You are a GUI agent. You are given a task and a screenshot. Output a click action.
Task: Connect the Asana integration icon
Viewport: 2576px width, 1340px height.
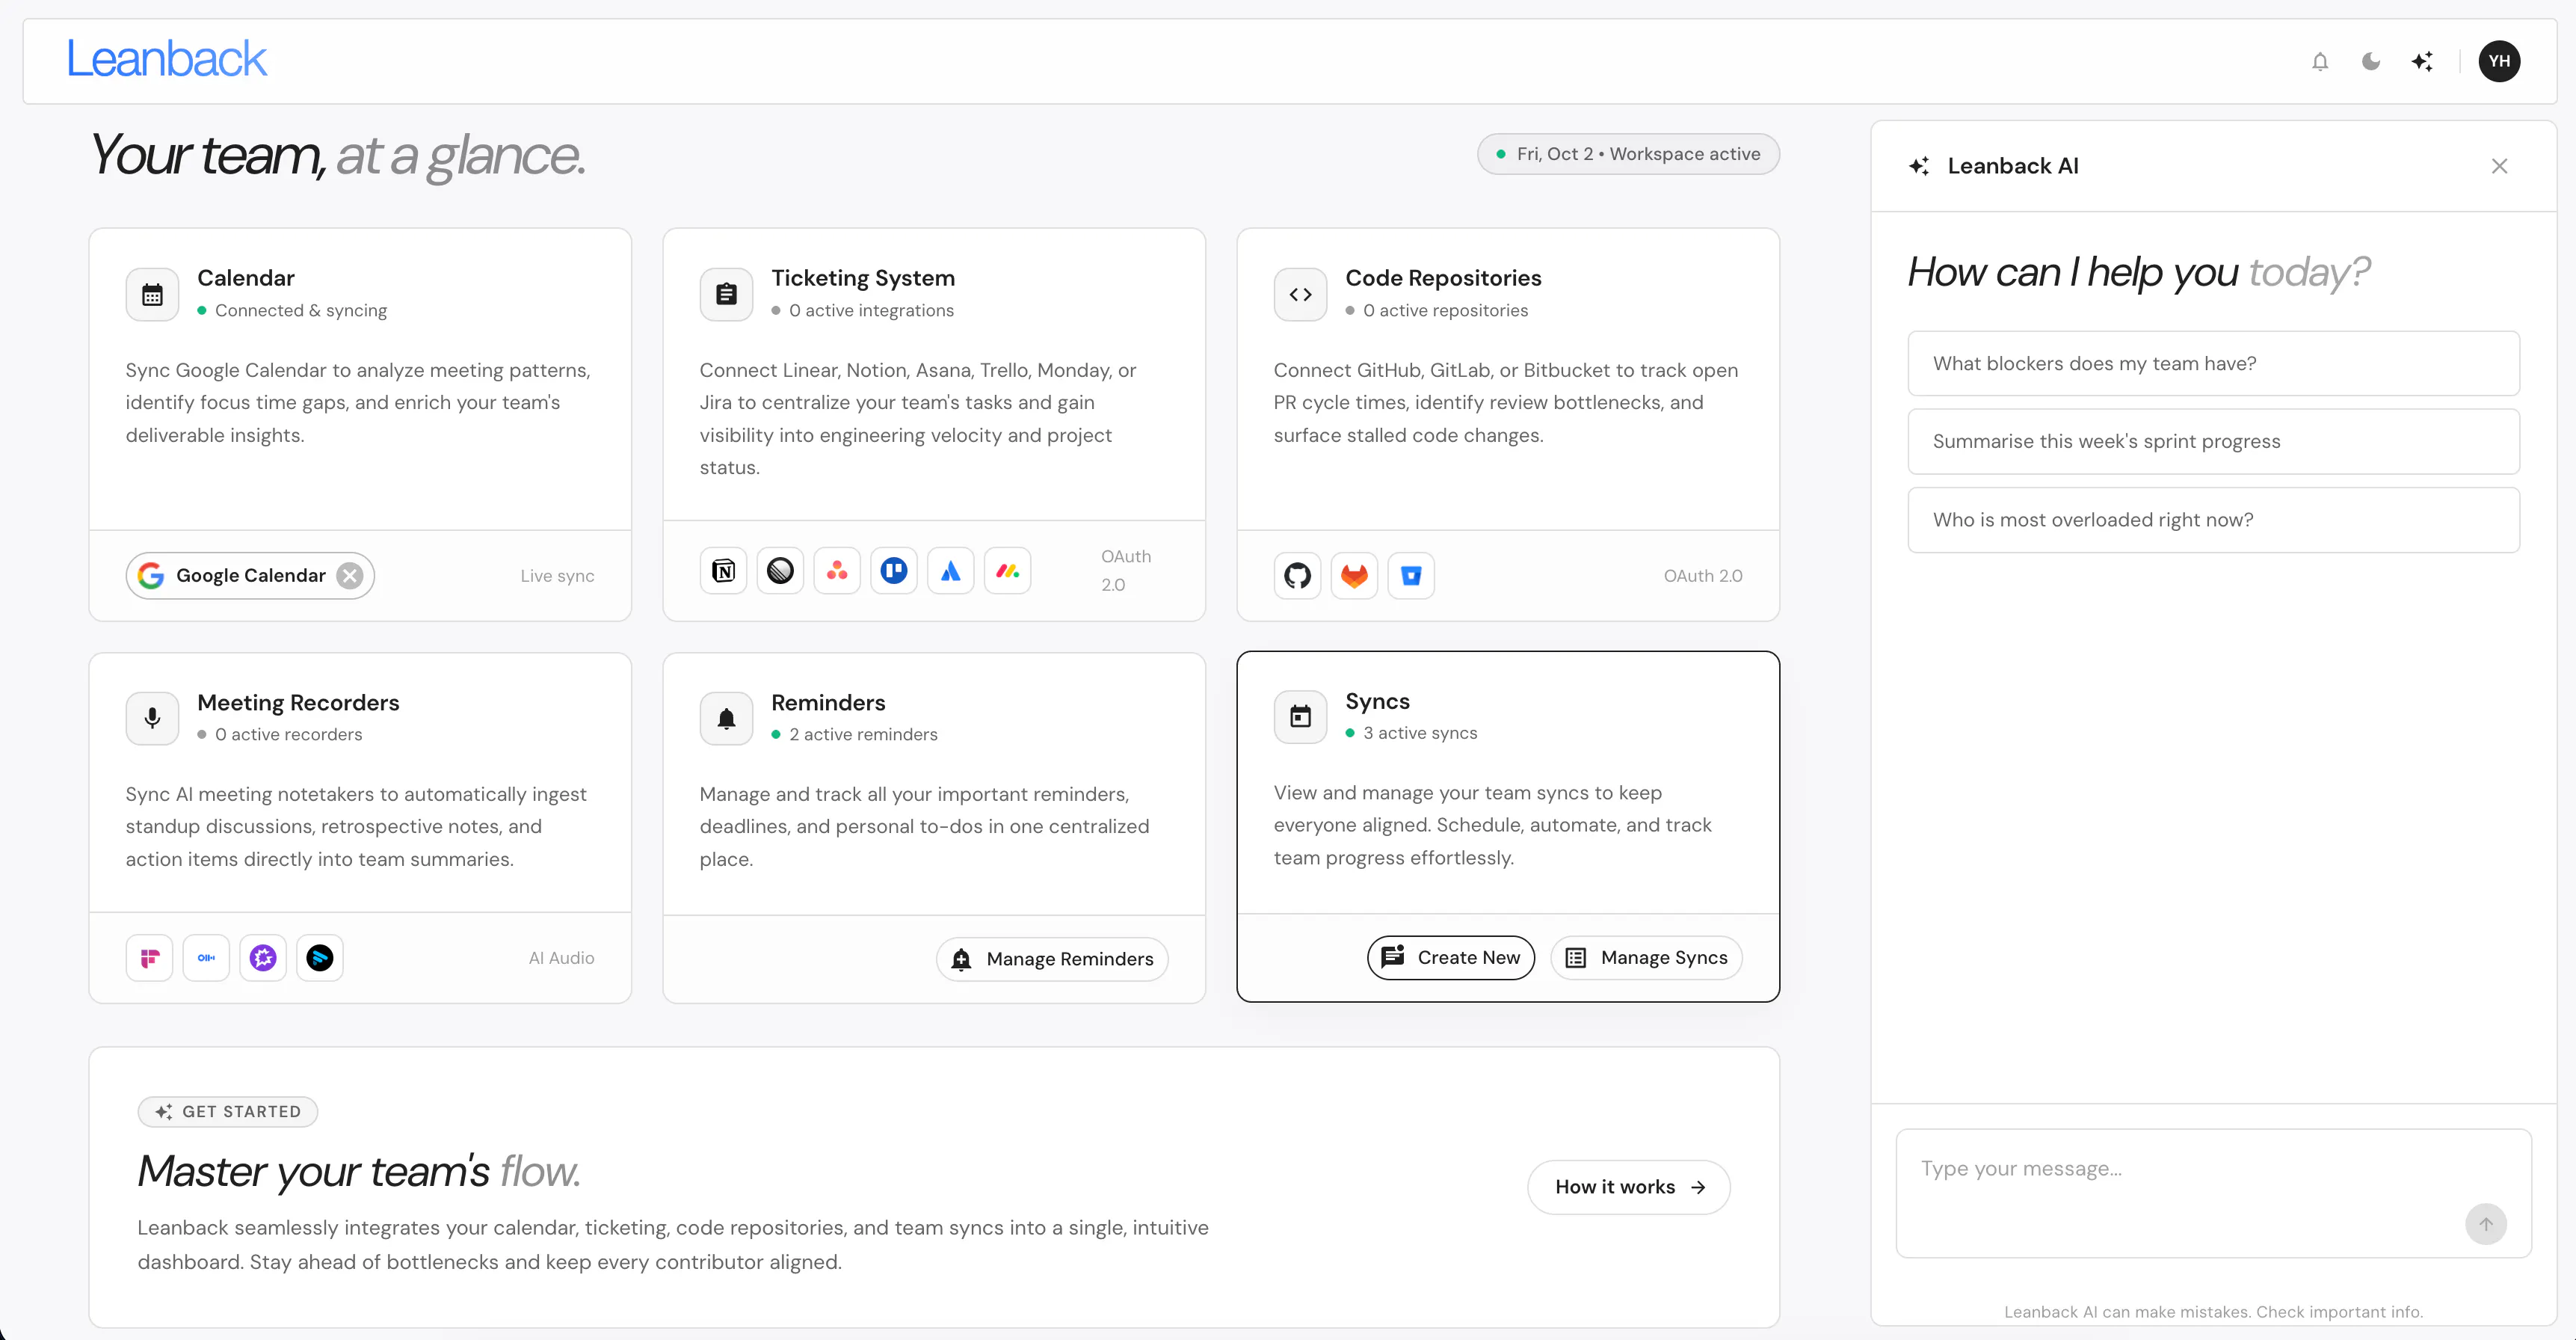[x=837, y=571]
